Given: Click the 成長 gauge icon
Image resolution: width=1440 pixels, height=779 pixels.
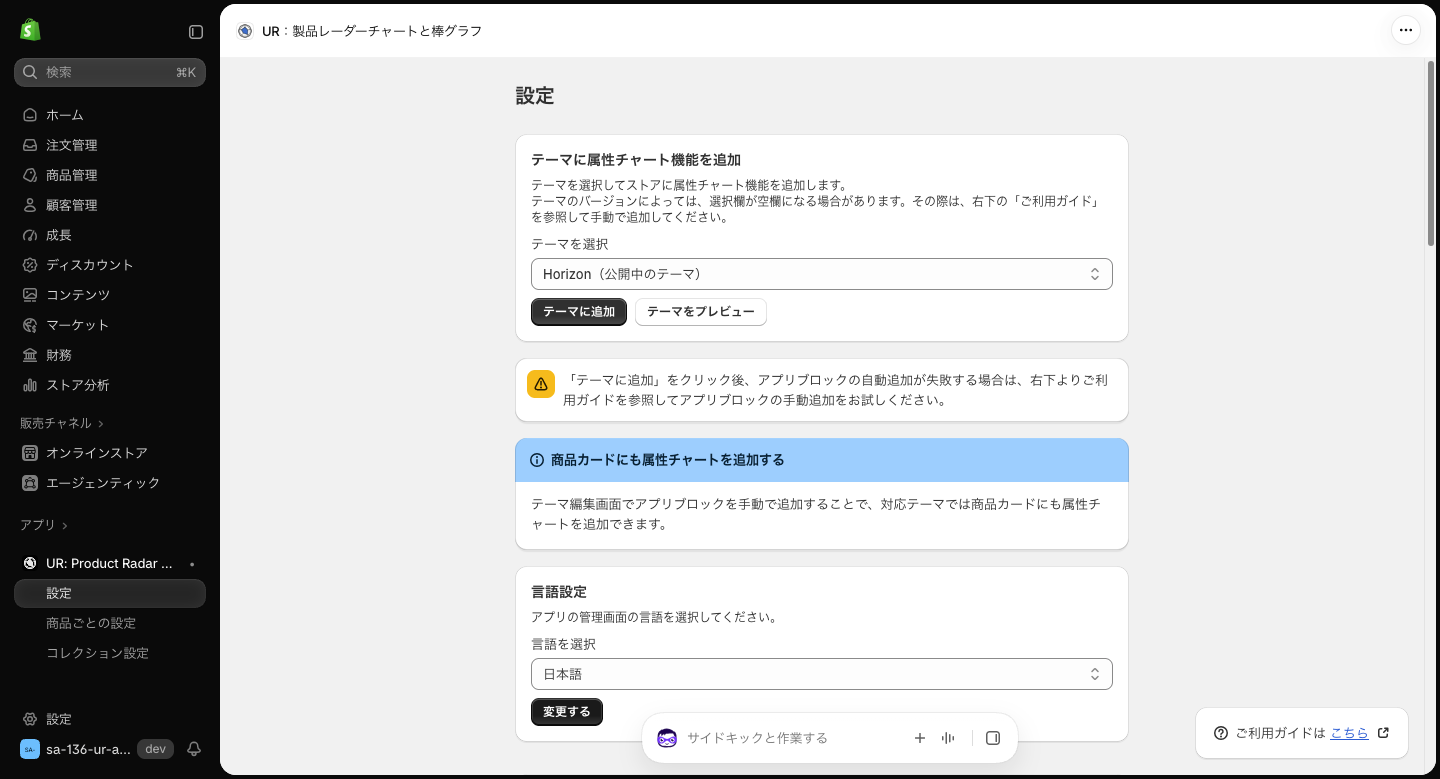Looking at the screenshot, I should coord(30,235).
